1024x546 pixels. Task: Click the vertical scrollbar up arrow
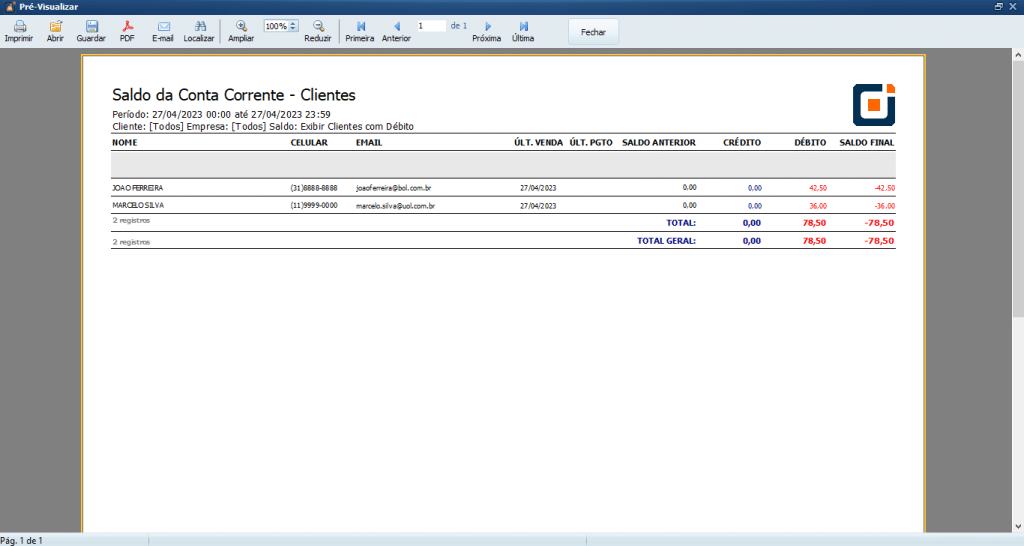point(1018,55)
